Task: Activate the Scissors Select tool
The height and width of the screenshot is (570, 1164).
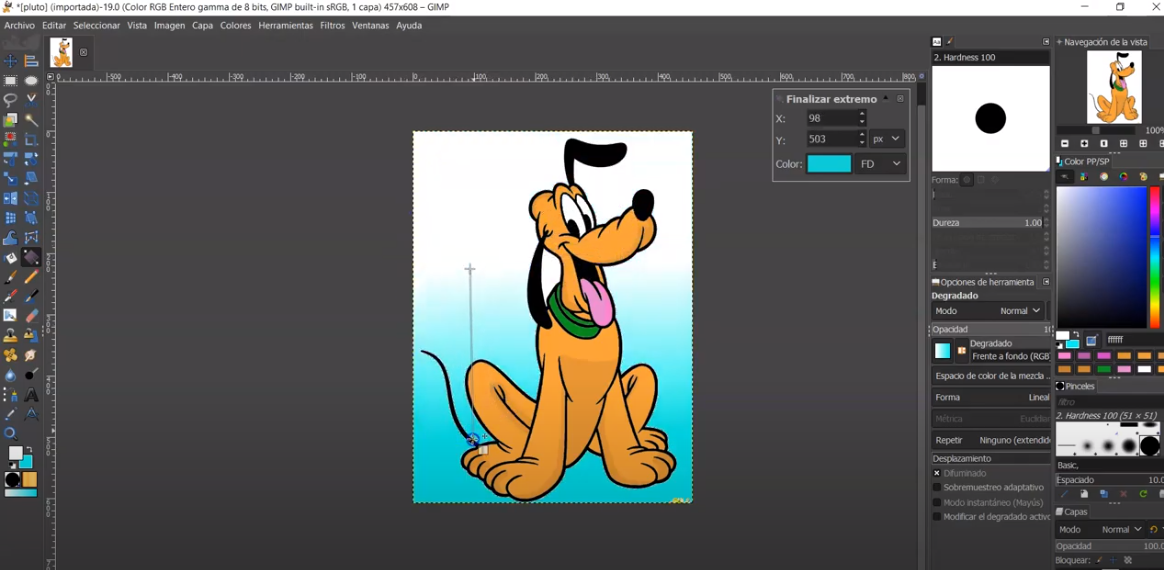Action: click(x=31, y=99)
